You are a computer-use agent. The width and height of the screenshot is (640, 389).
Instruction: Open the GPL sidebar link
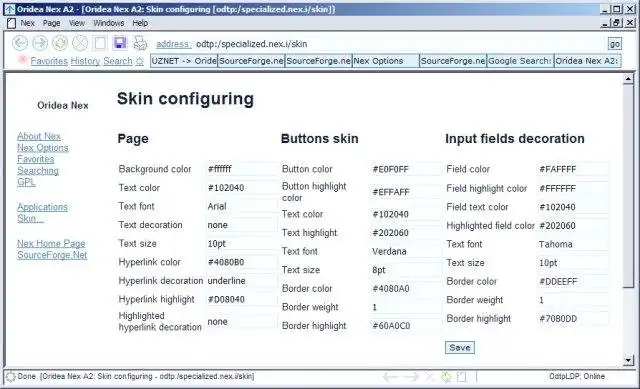tap(26, 182)
